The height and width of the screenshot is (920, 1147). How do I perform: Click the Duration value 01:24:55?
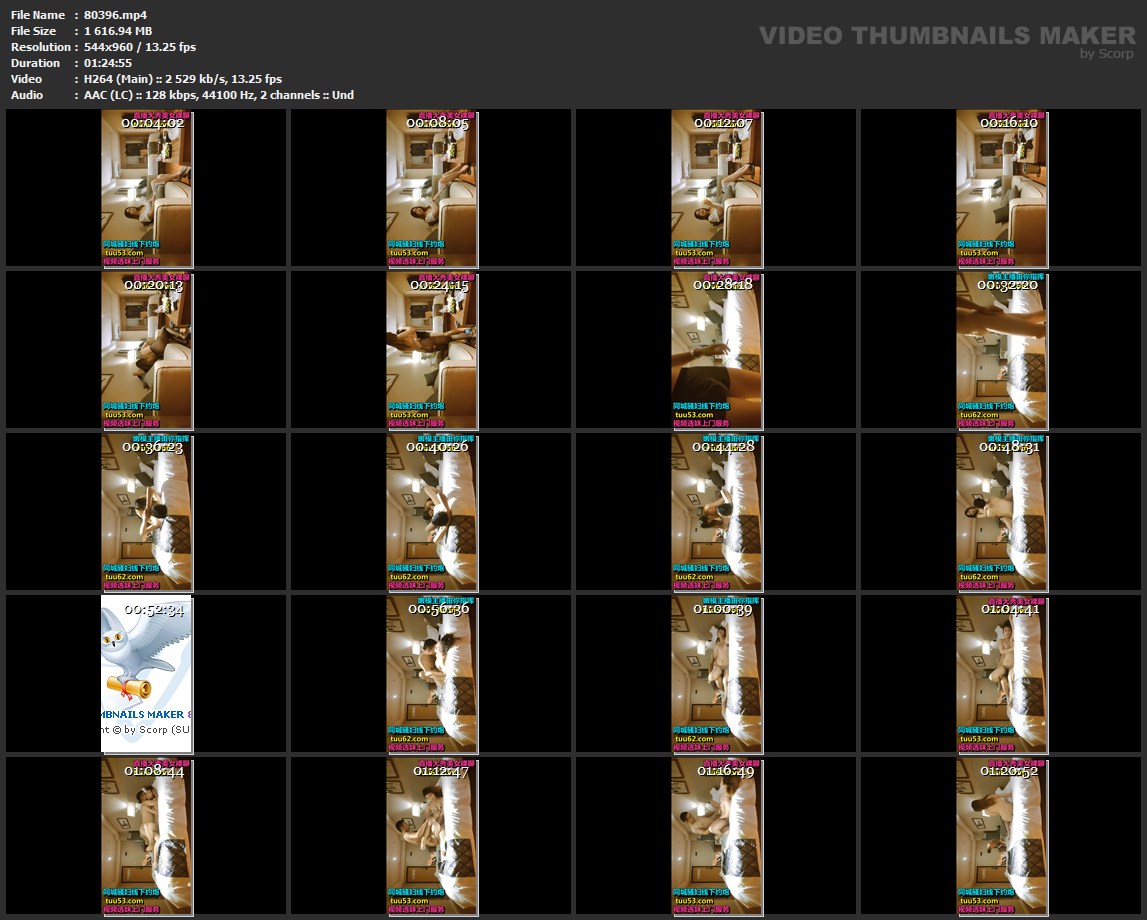pyautogui.click(x=108, y=63)
